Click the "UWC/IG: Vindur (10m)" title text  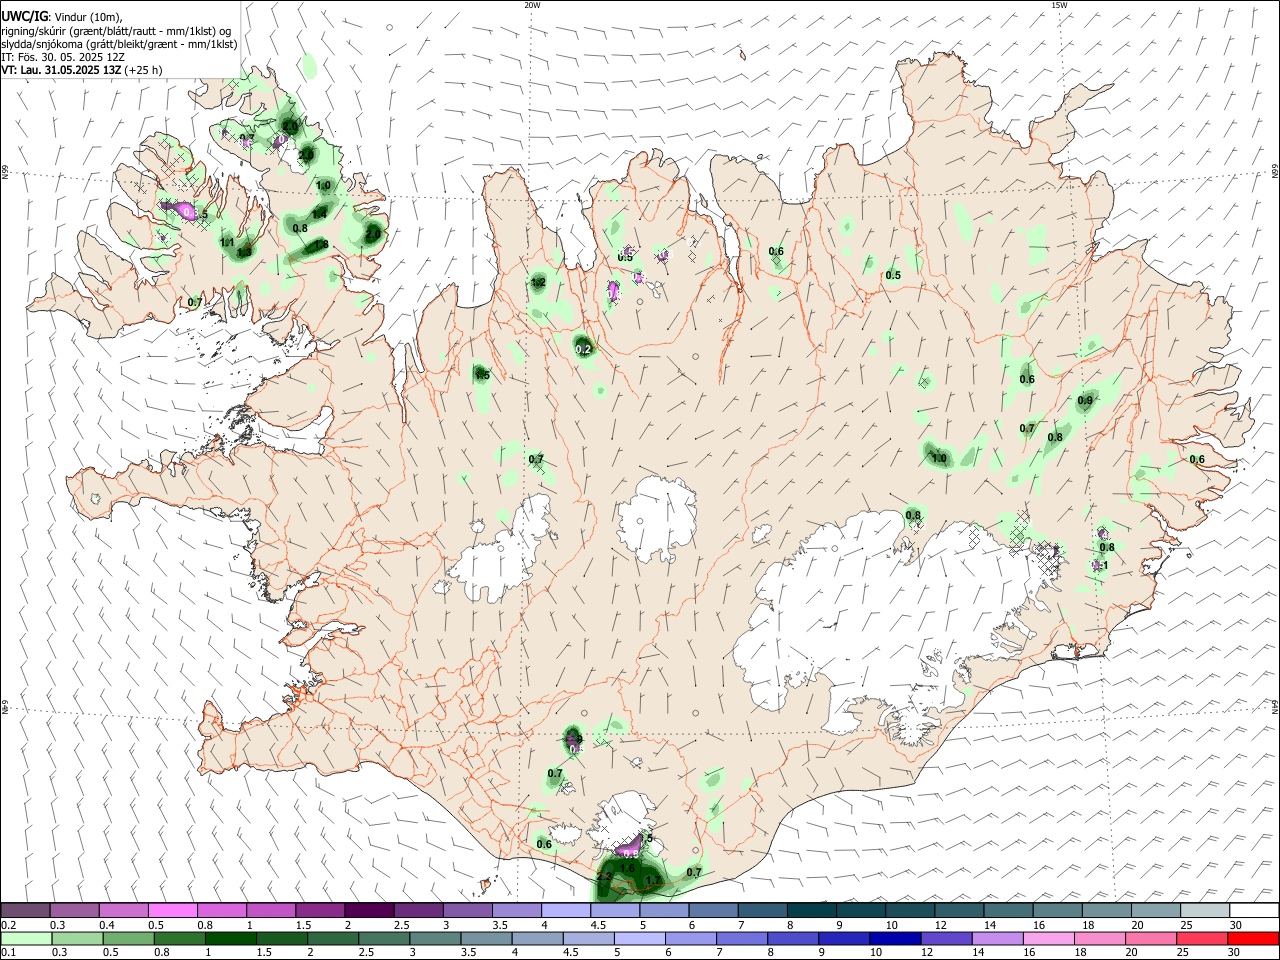61,16
